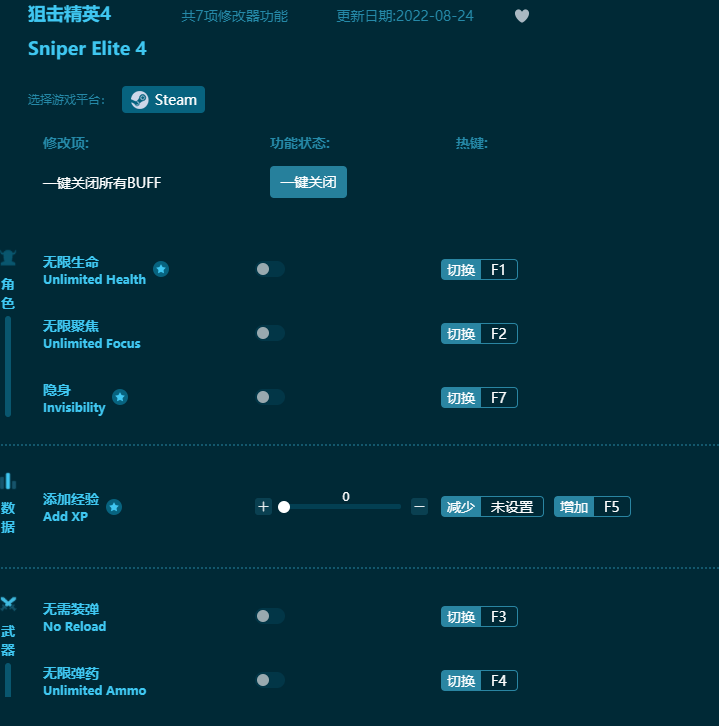
Task: Click the No Reload label
Action: (x=75, y=626)
